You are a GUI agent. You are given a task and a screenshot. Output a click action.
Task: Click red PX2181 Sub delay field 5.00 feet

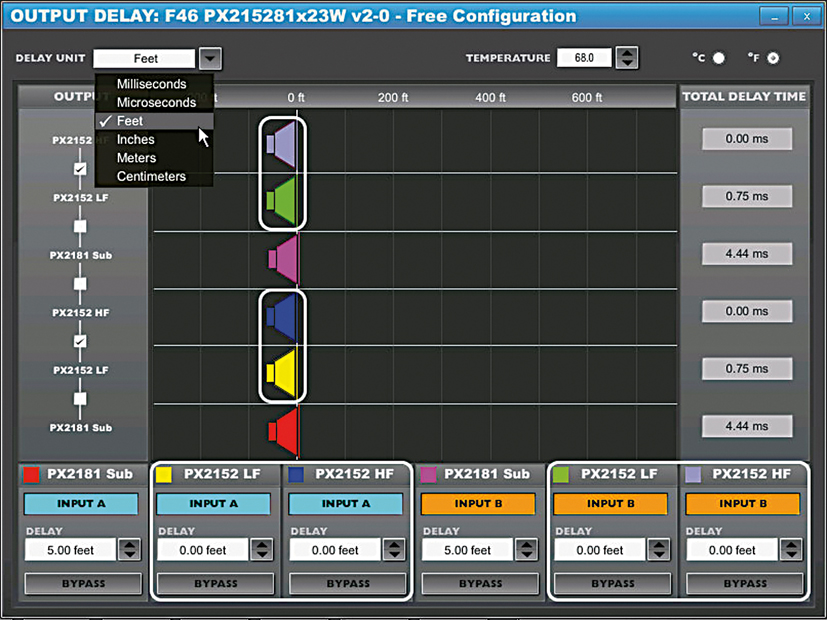70,550
